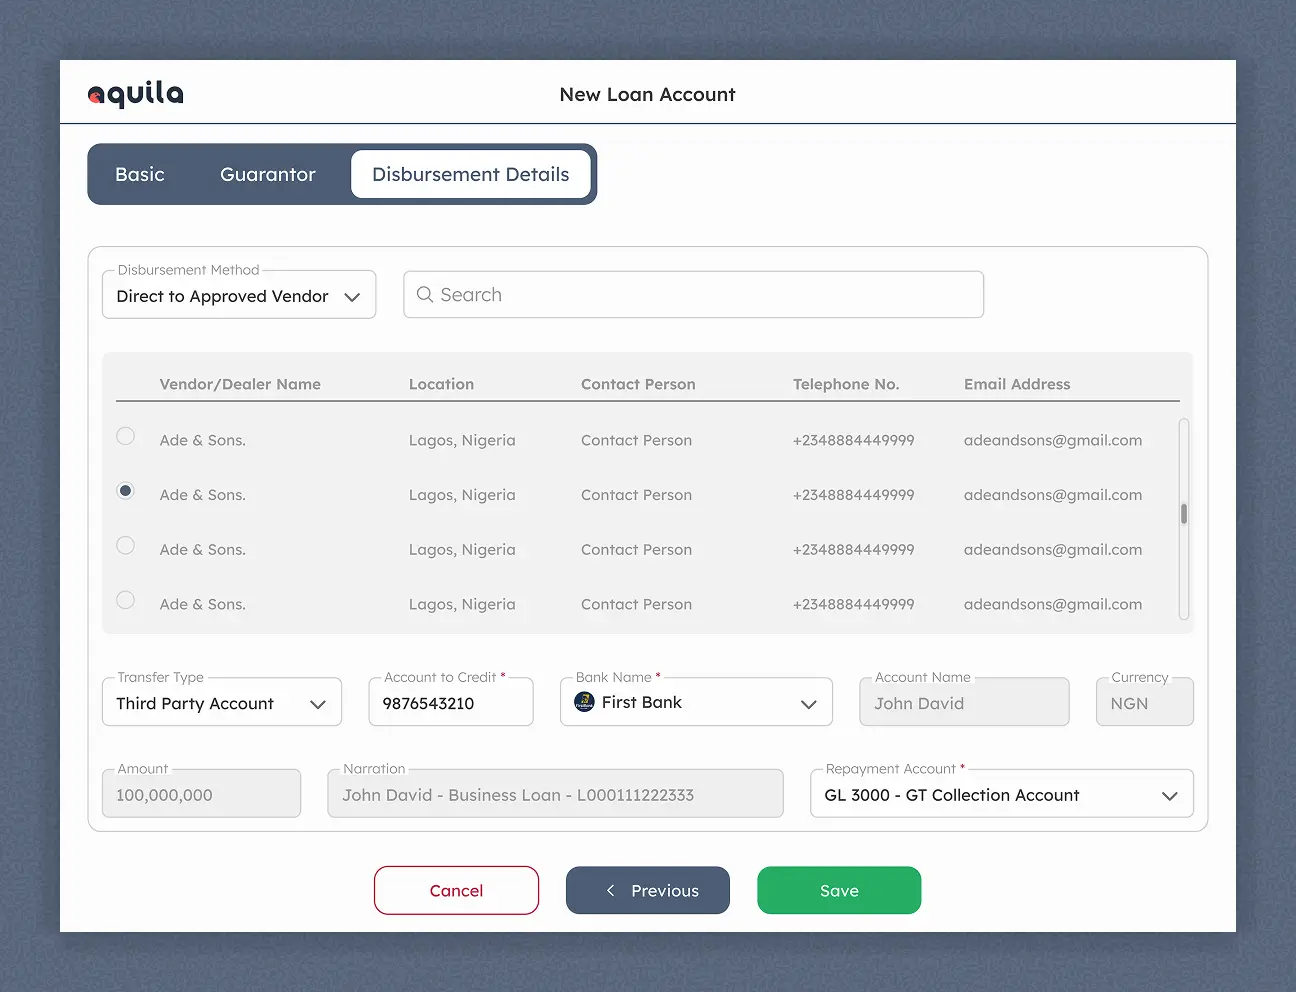Save the new loan account
Viewport: 1296px width, 992px height.
[839, 890]
